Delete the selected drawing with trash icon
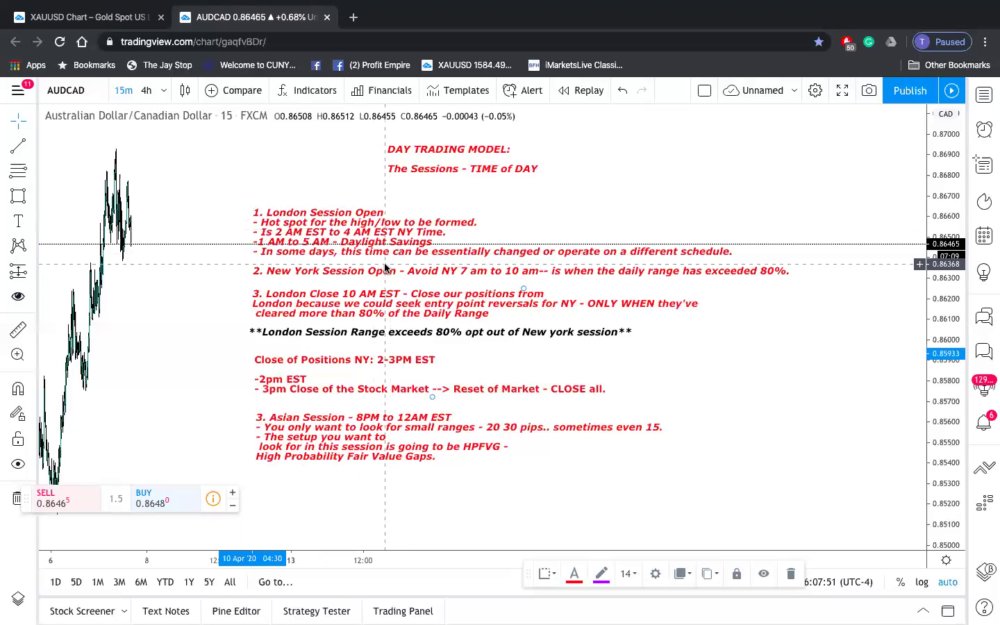The height and width of the screenshot is (625, 1000). [791, 574]
